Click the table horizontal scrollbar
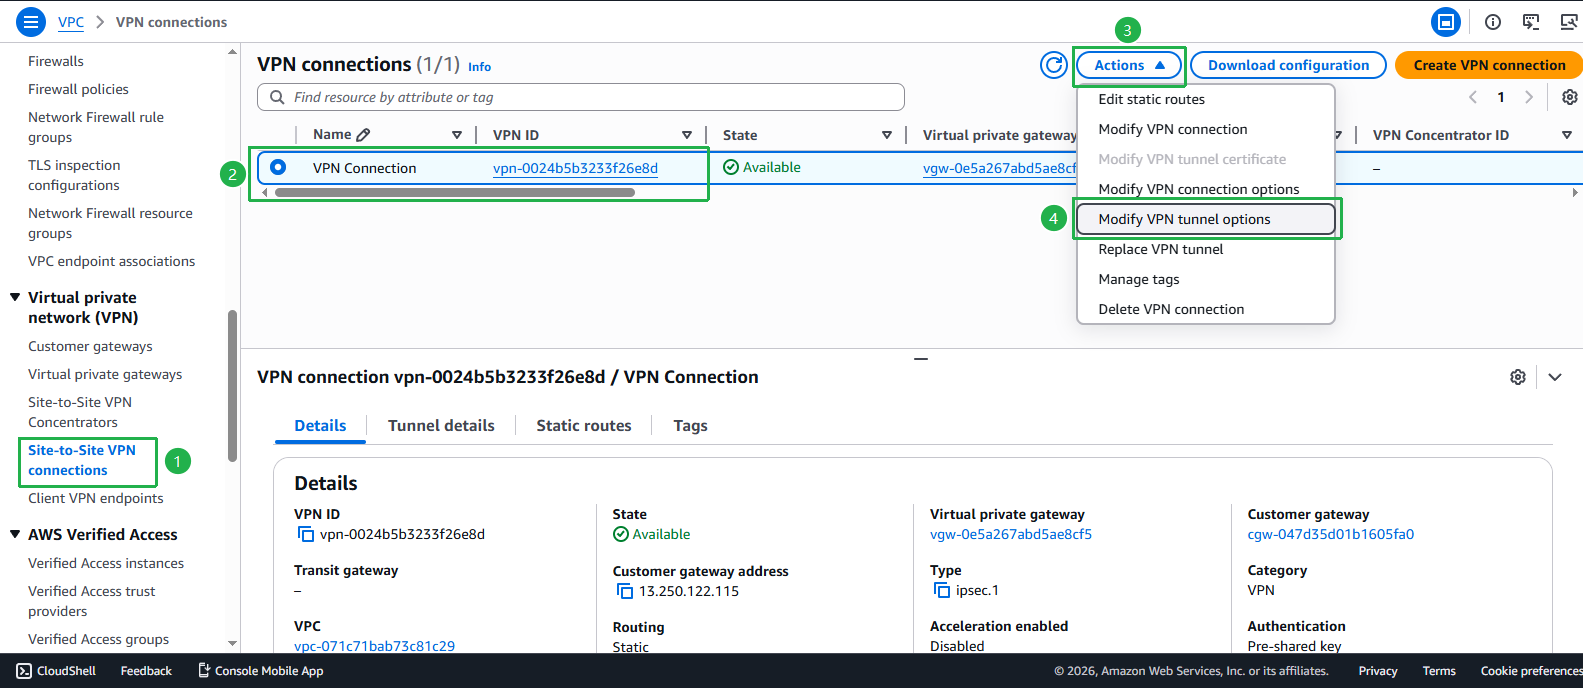The image size is (1583, 688). coord(455,192)
